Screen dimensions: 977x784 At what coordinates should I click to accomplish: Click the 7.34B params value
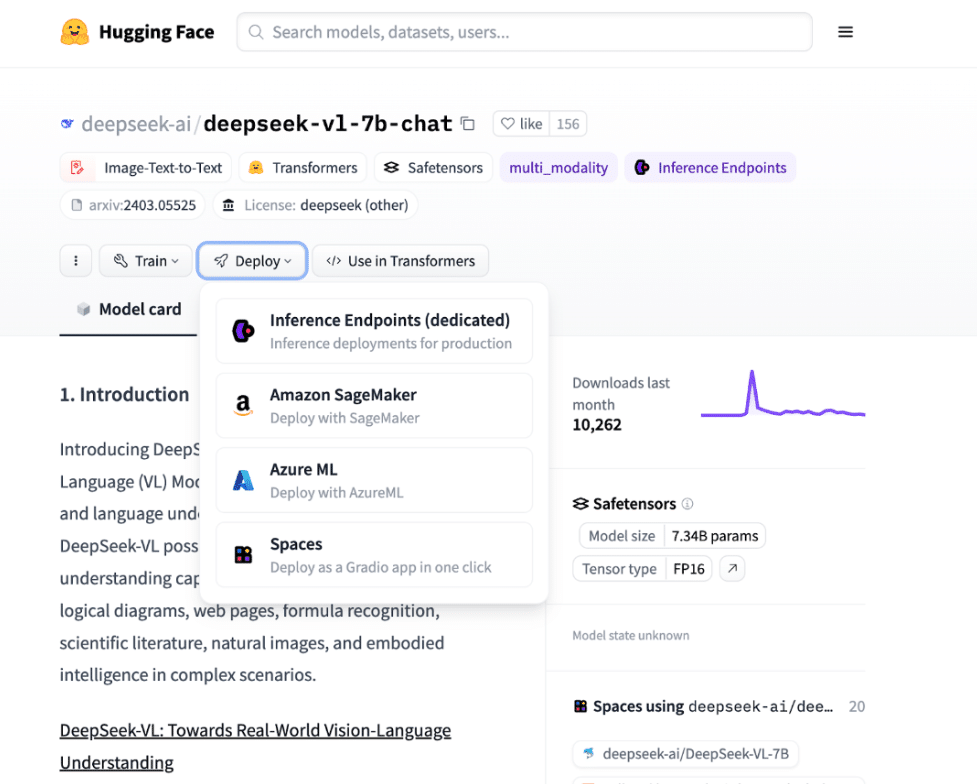pos(715,536)
